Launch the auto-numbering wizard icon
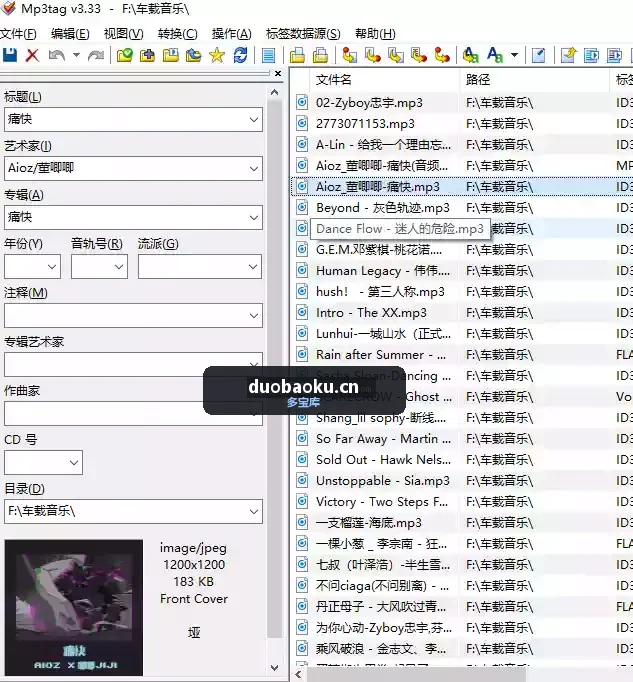The width and height of the screenshot is (633, 682). [x=539, y=55]
